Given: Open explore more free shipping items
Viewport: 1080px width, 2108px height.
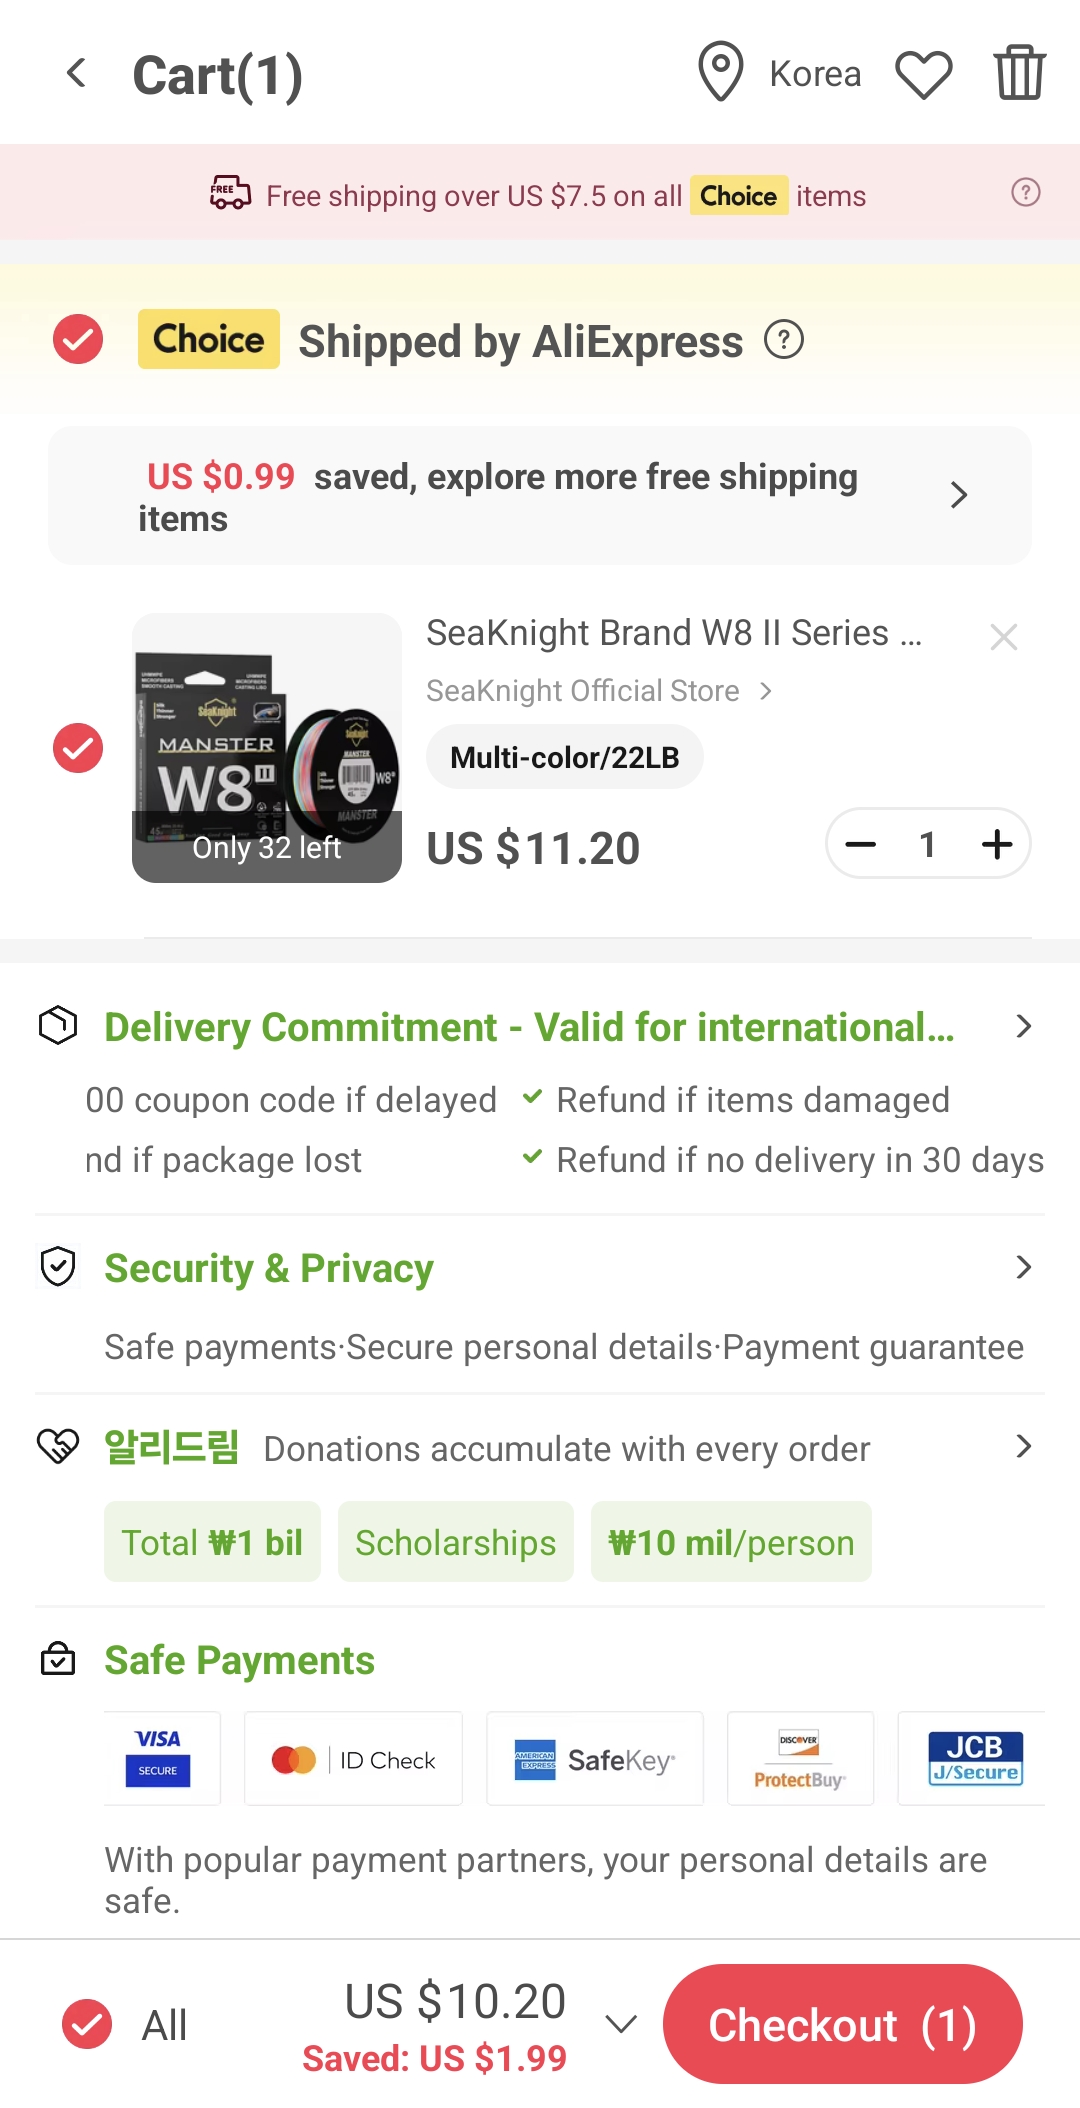Looking at the screenshot, I should [540, 496].
